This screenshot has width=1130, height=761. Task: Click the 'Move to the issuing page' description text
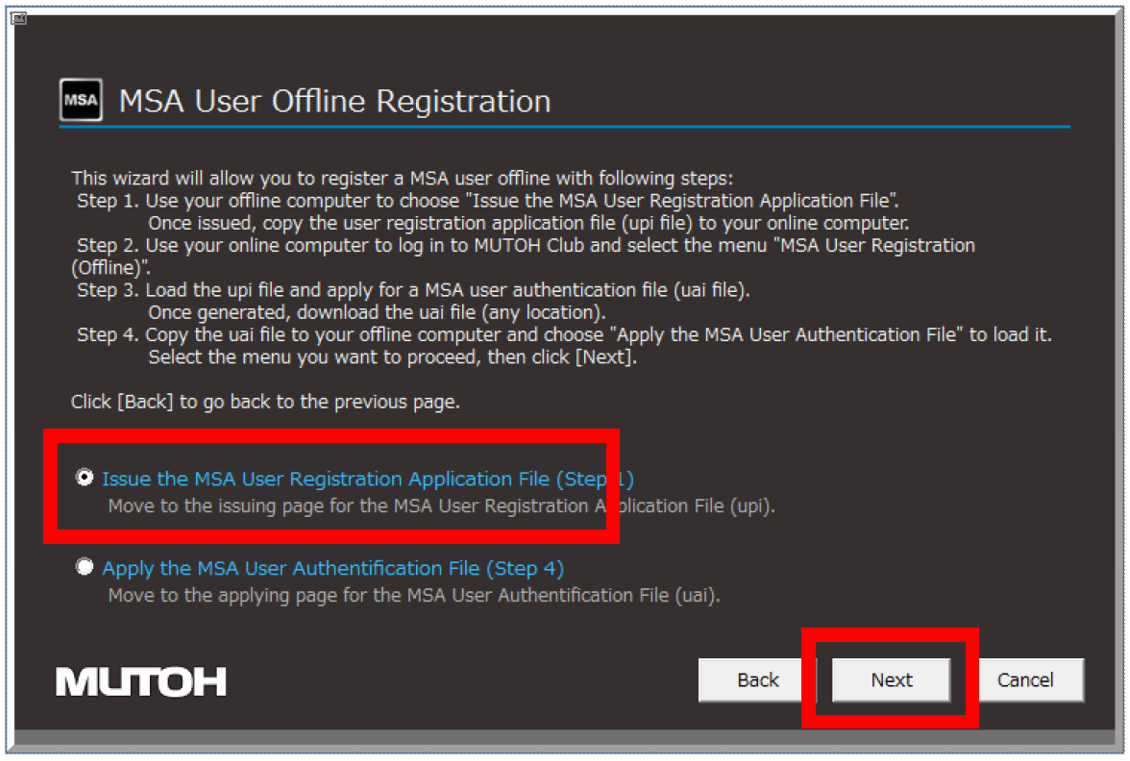pyautogui.click(x=441, y=506)
